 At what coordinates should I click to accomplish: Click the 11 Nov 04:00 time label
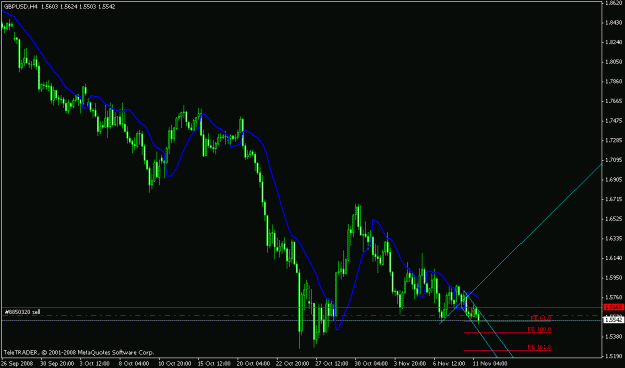(x=490, y=364)
